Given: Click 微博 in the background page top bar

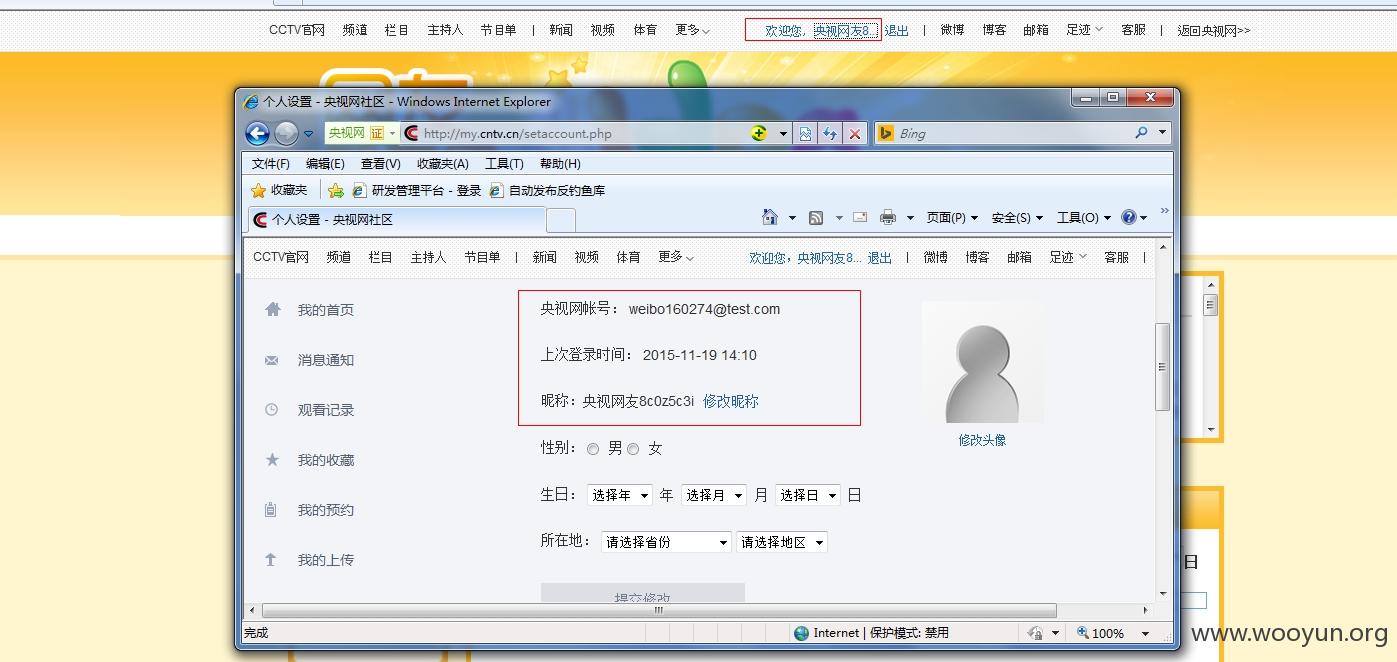Looking at the screenshot, I should pos(952,30).
